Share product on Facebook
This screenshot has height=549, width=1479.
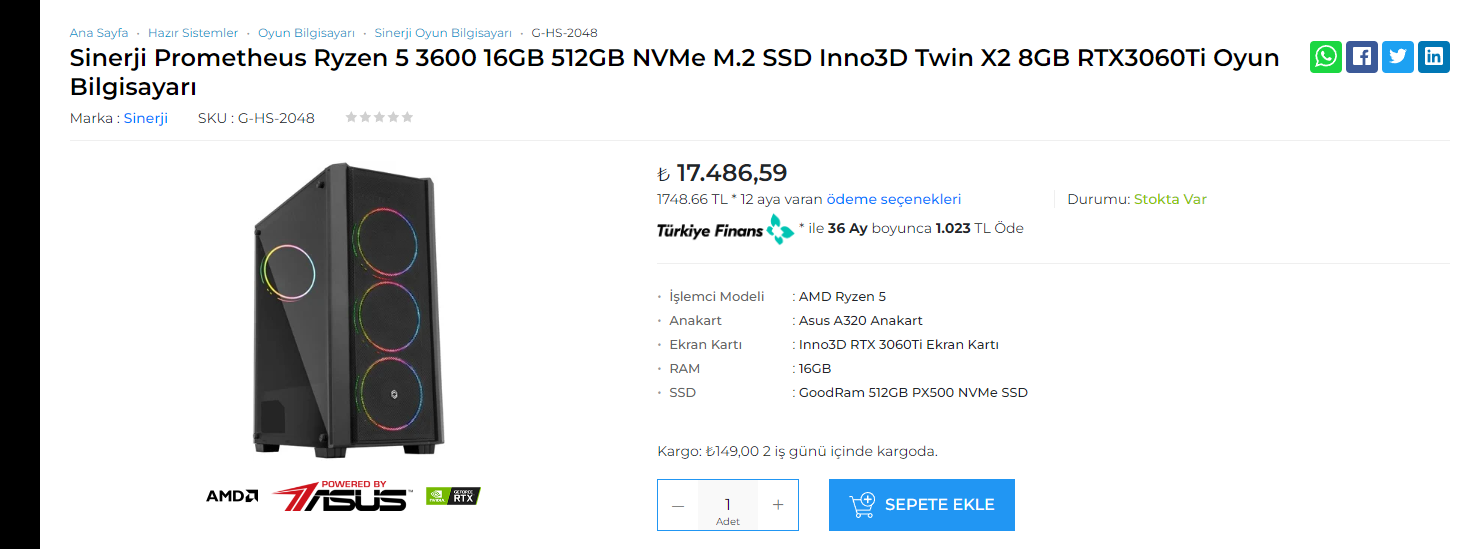(x=1362, y=57)
